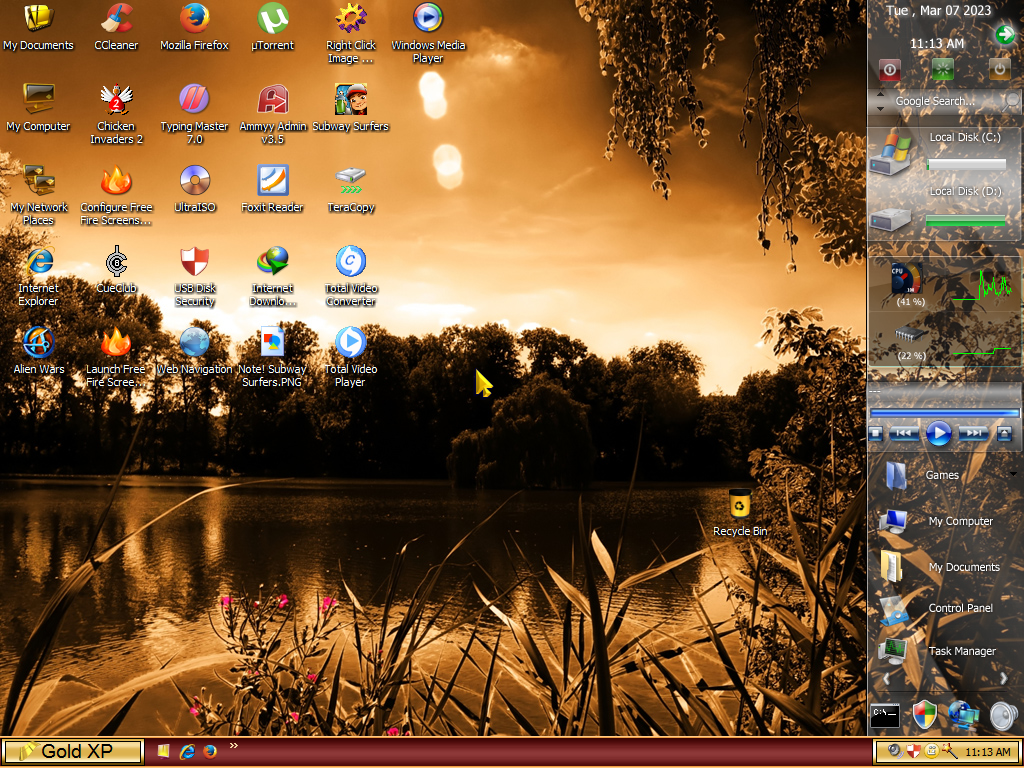Click the TeraCopy desktop shortcut
Image resolution: width=1024 pixels, height=768 pixels.
(x=350, y=181)
